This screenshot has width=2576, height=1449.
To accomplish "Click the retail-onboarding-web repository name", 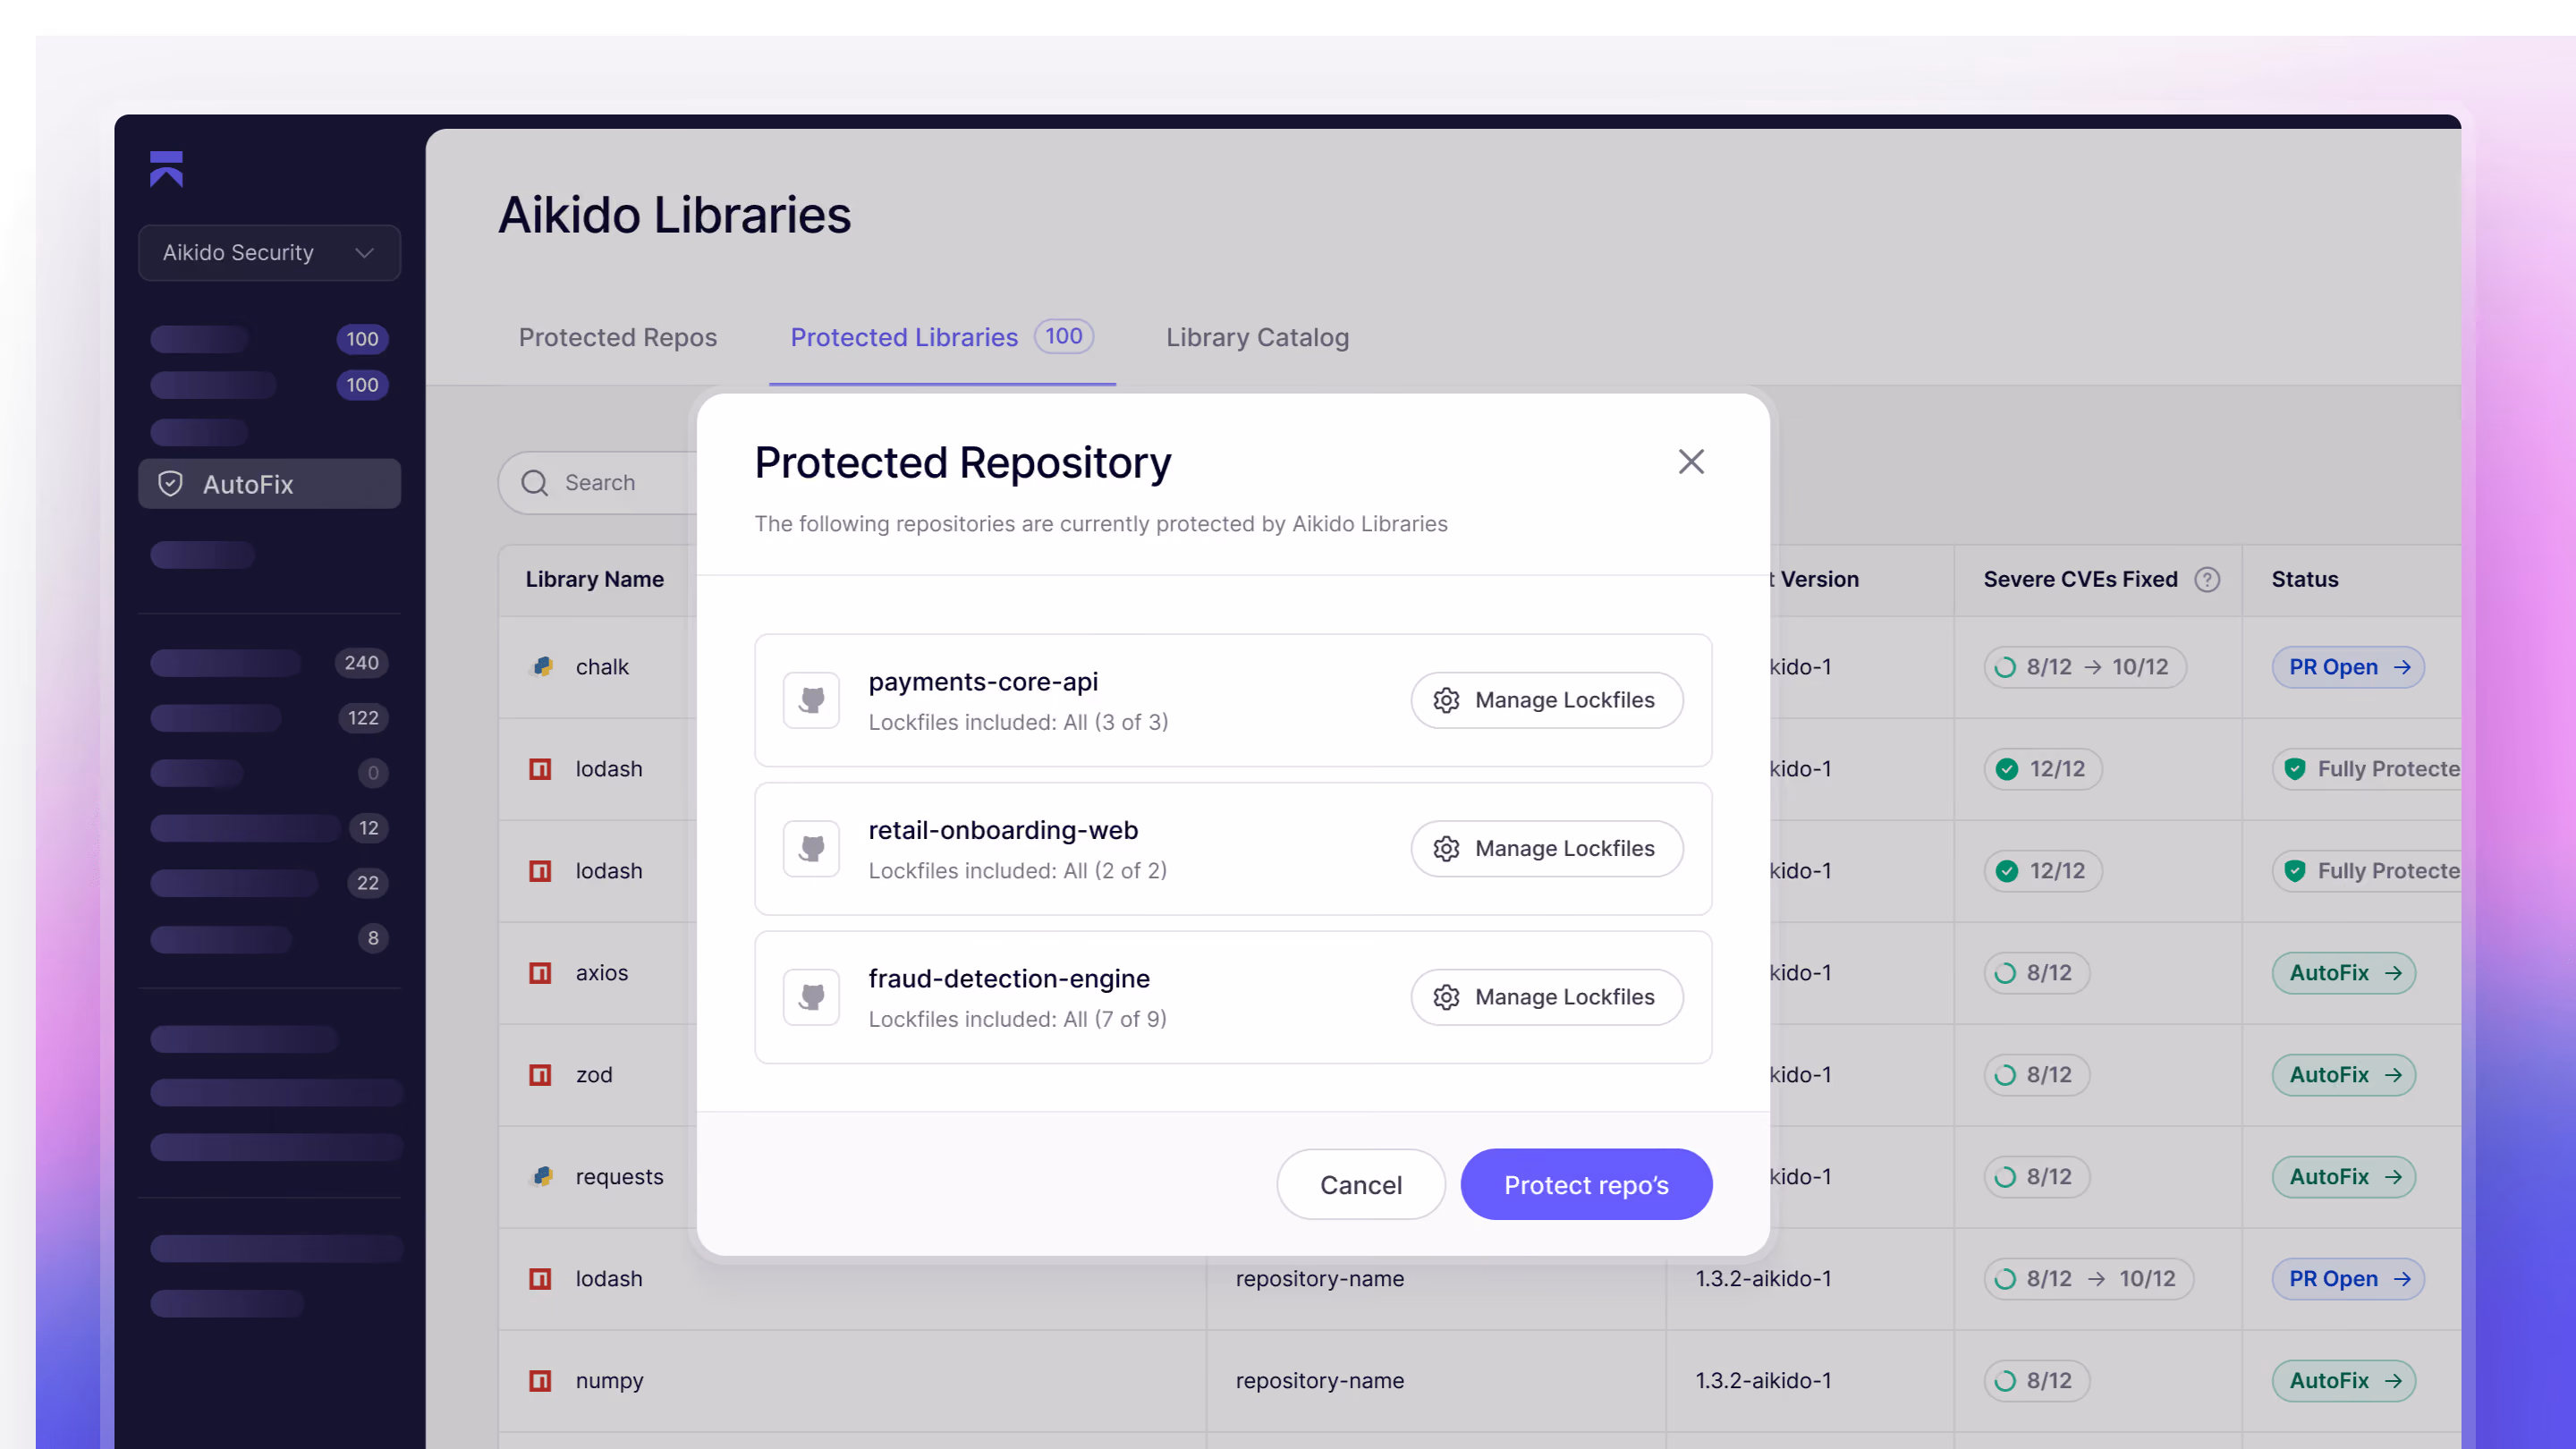I will click(1003, 830).
